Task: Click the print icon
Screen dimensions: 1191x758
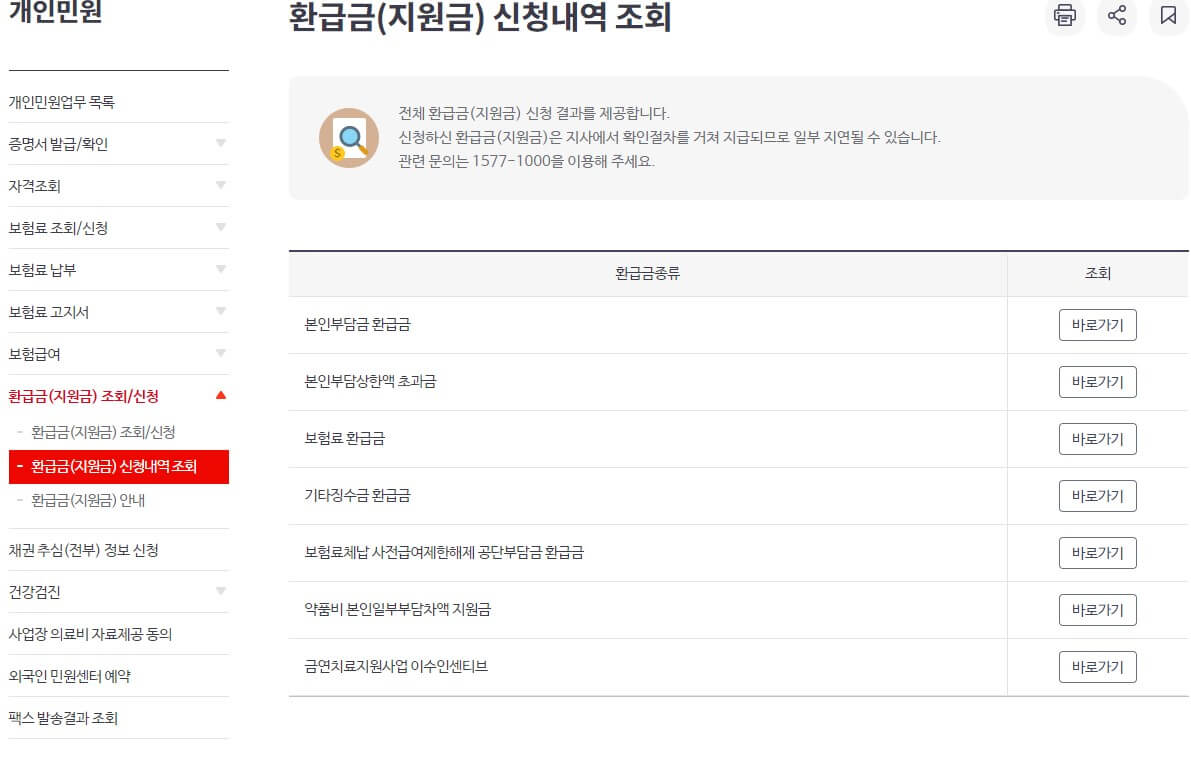Action: (1064, 17)
